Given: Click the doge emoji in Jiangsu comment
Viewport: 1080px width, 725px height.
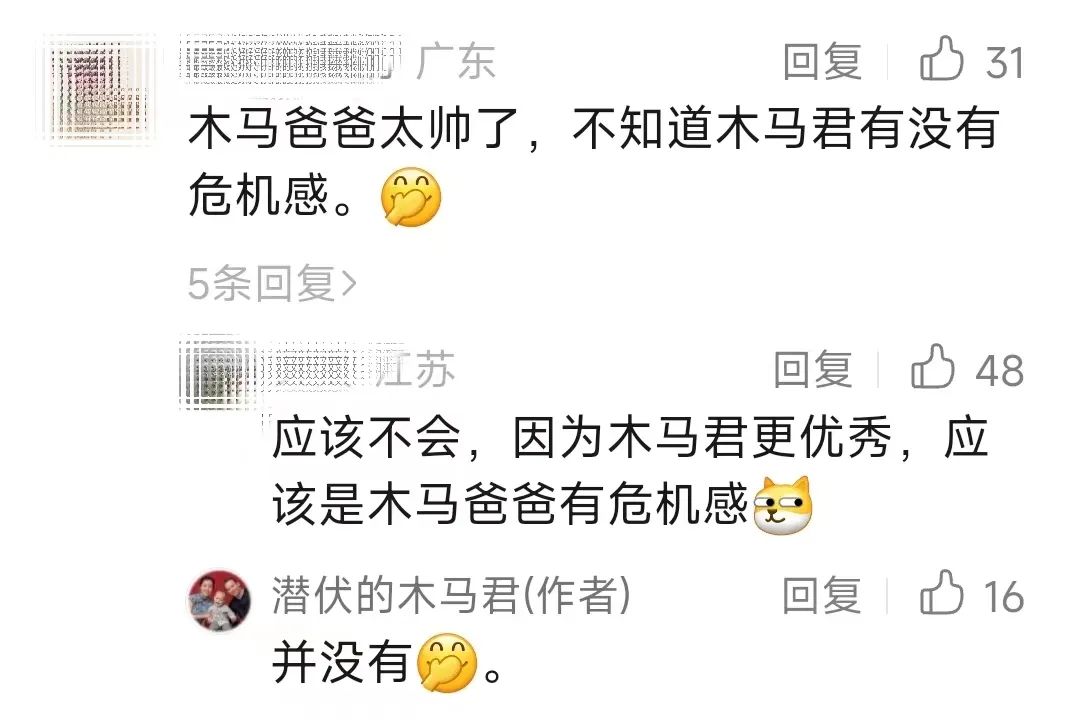Looking at the screenshot, I should point(783,506).
